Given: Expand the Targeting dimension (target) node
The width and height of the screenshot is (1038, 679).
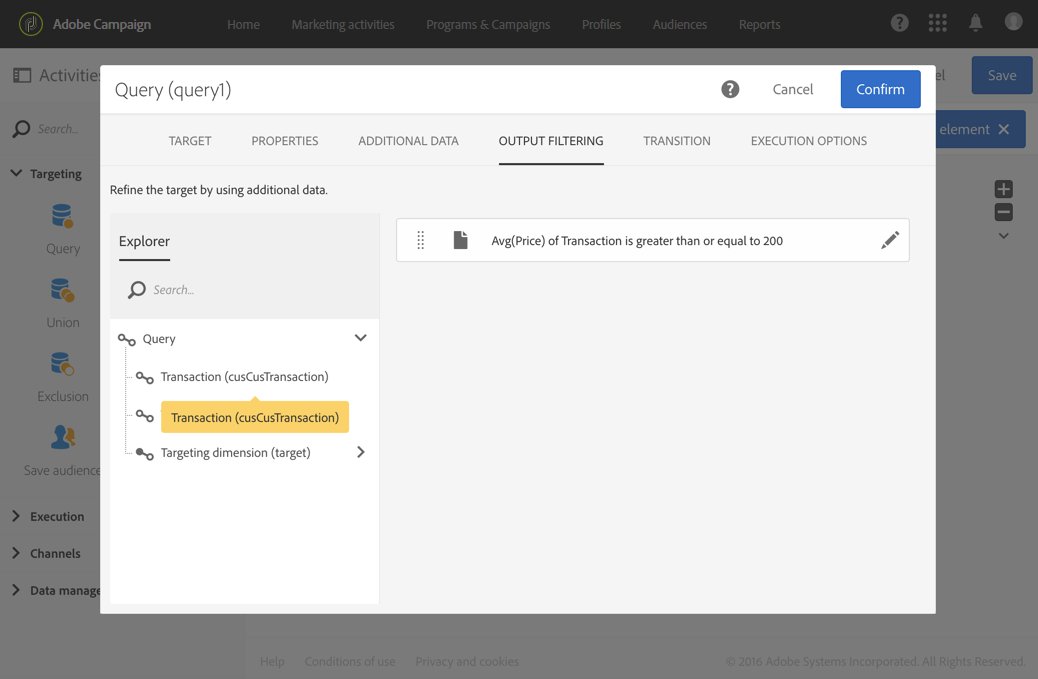Looking at the screenshot, I should pyautogui.click(x=361, y=452).
